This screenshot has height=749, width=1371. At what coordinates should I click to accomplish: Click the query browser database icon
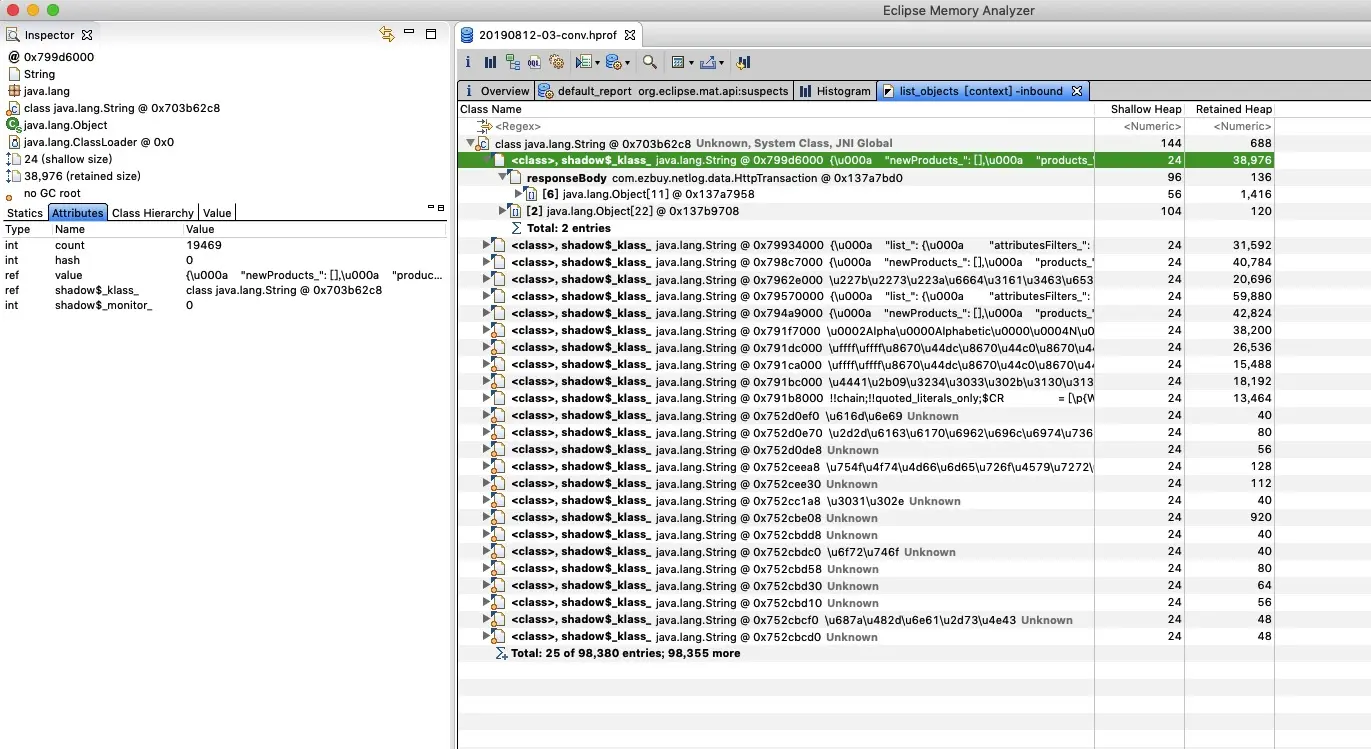coord(613,62)
